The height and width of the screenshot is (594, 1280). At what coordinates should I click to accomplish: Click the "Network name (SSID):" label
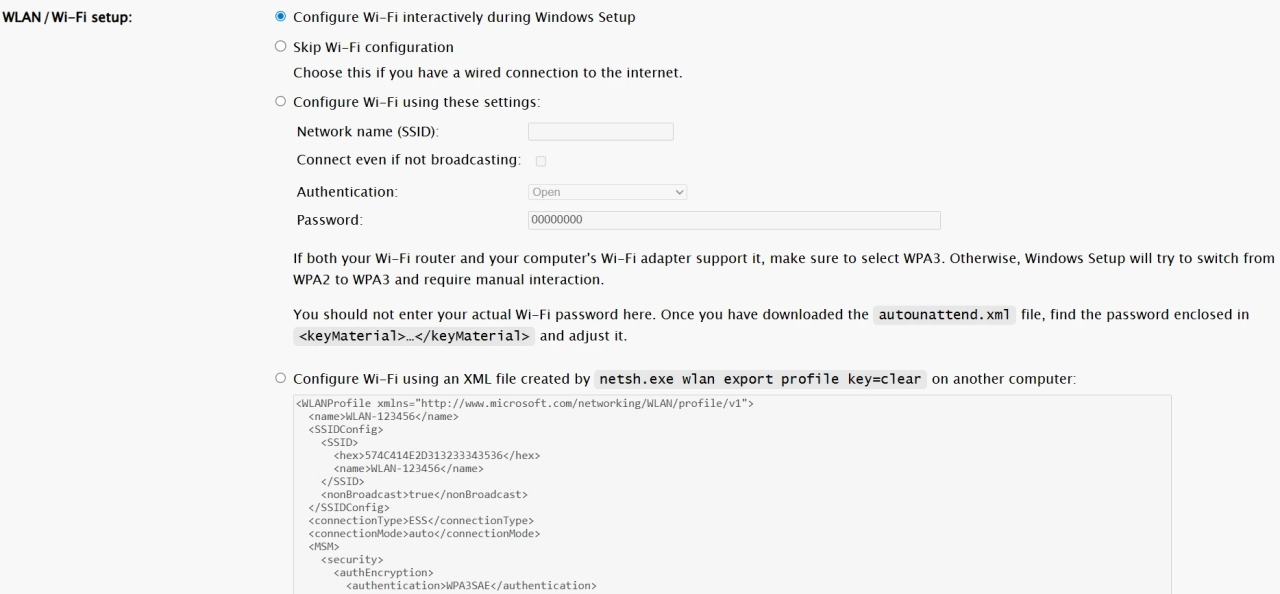[x=368, y=132]
